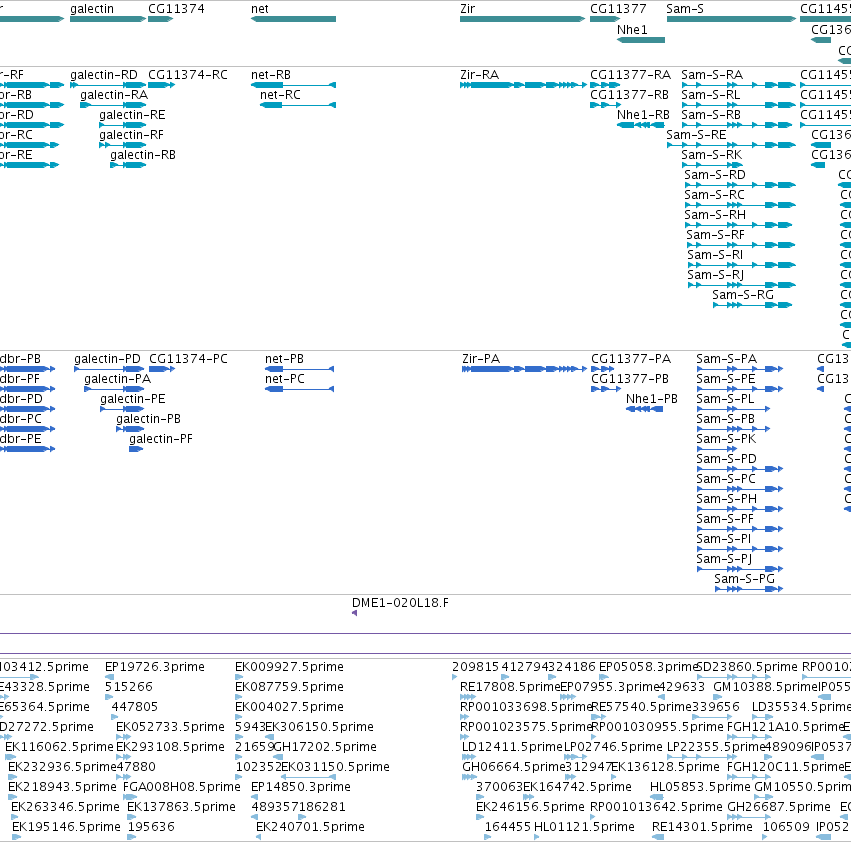Click the DME1-020L18.F marker
This screenshot has width=851, height=842.
[354, 613]
